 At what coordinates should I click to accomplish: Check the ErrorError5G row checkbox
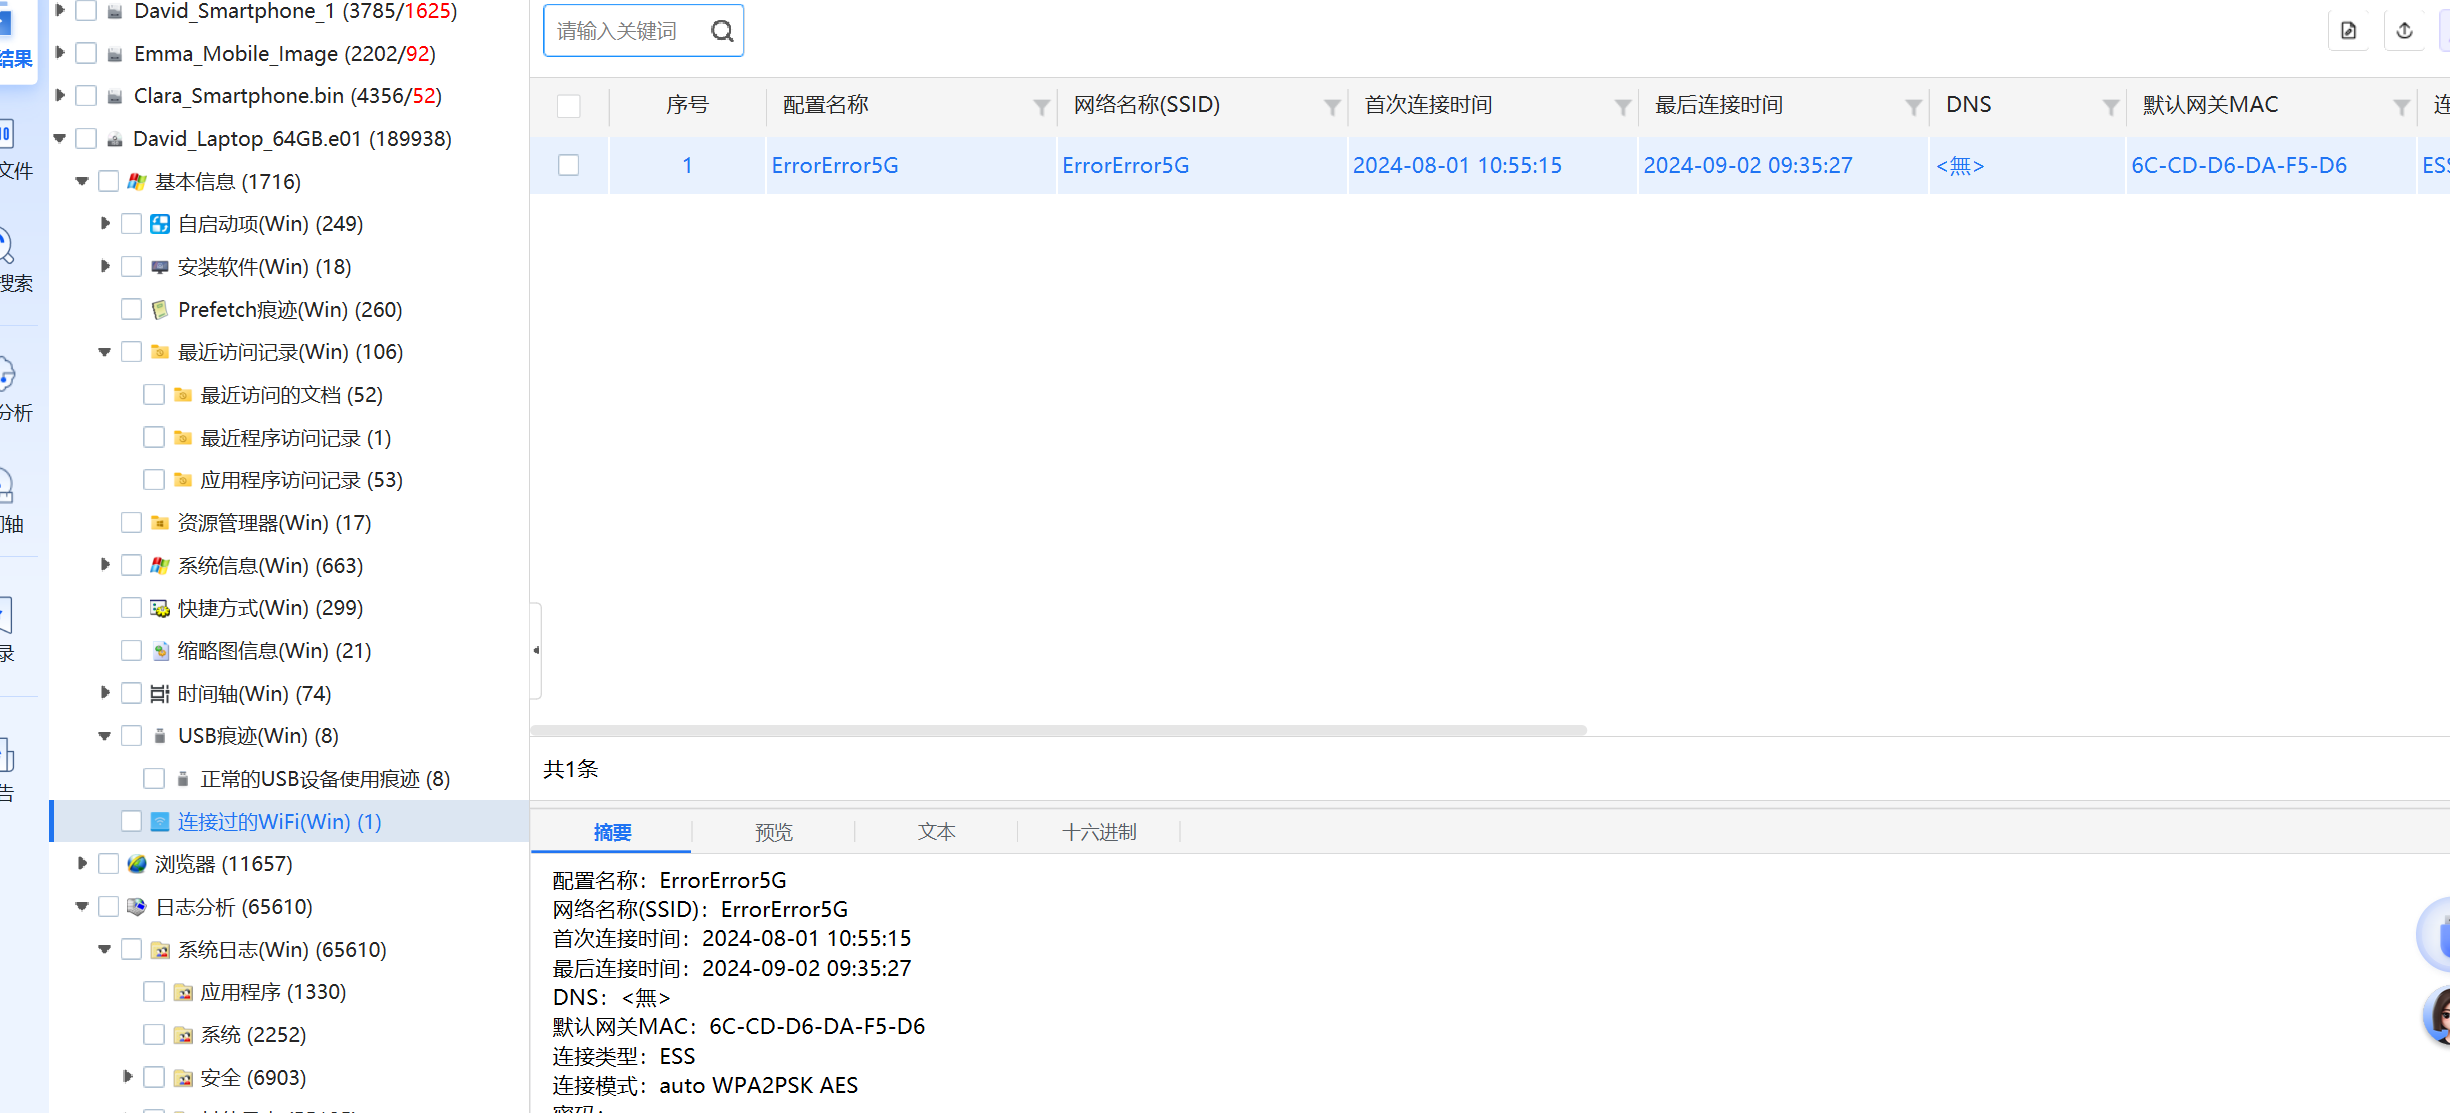569,165
